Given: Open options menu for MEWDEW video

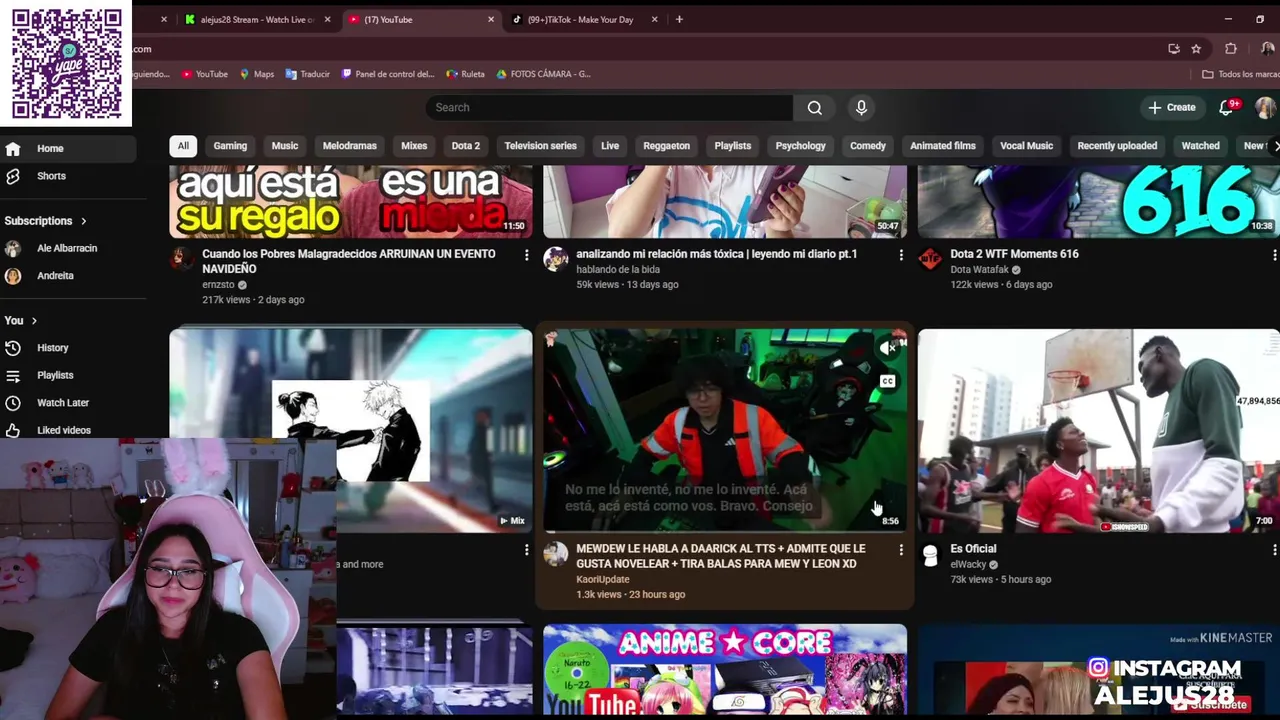Looking at the screenshot, I should (901, 551).
